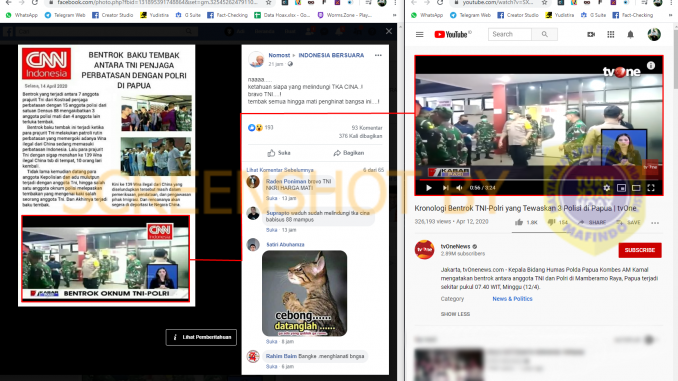Close the Facebook photo viewer
The height and width of the screenshot is (381, 678).
tap(389, 31)
